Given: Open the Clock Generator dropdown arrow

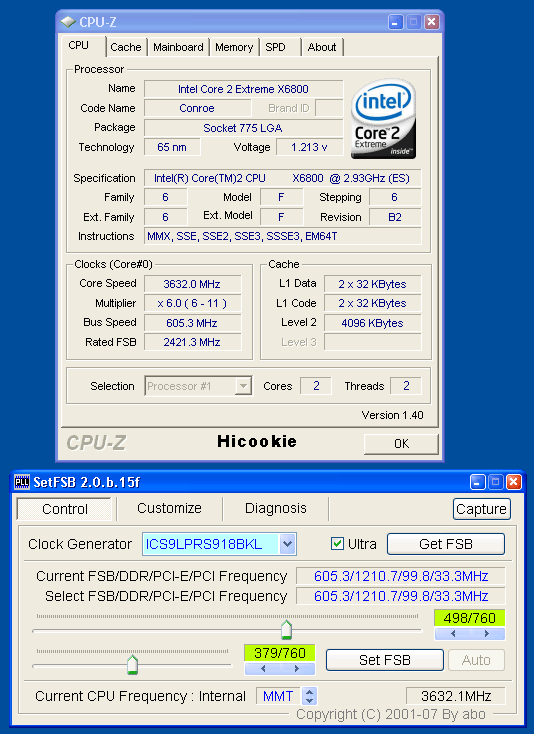Looking at the screenshot, I should pyautogui.click(x=287, y=544).
